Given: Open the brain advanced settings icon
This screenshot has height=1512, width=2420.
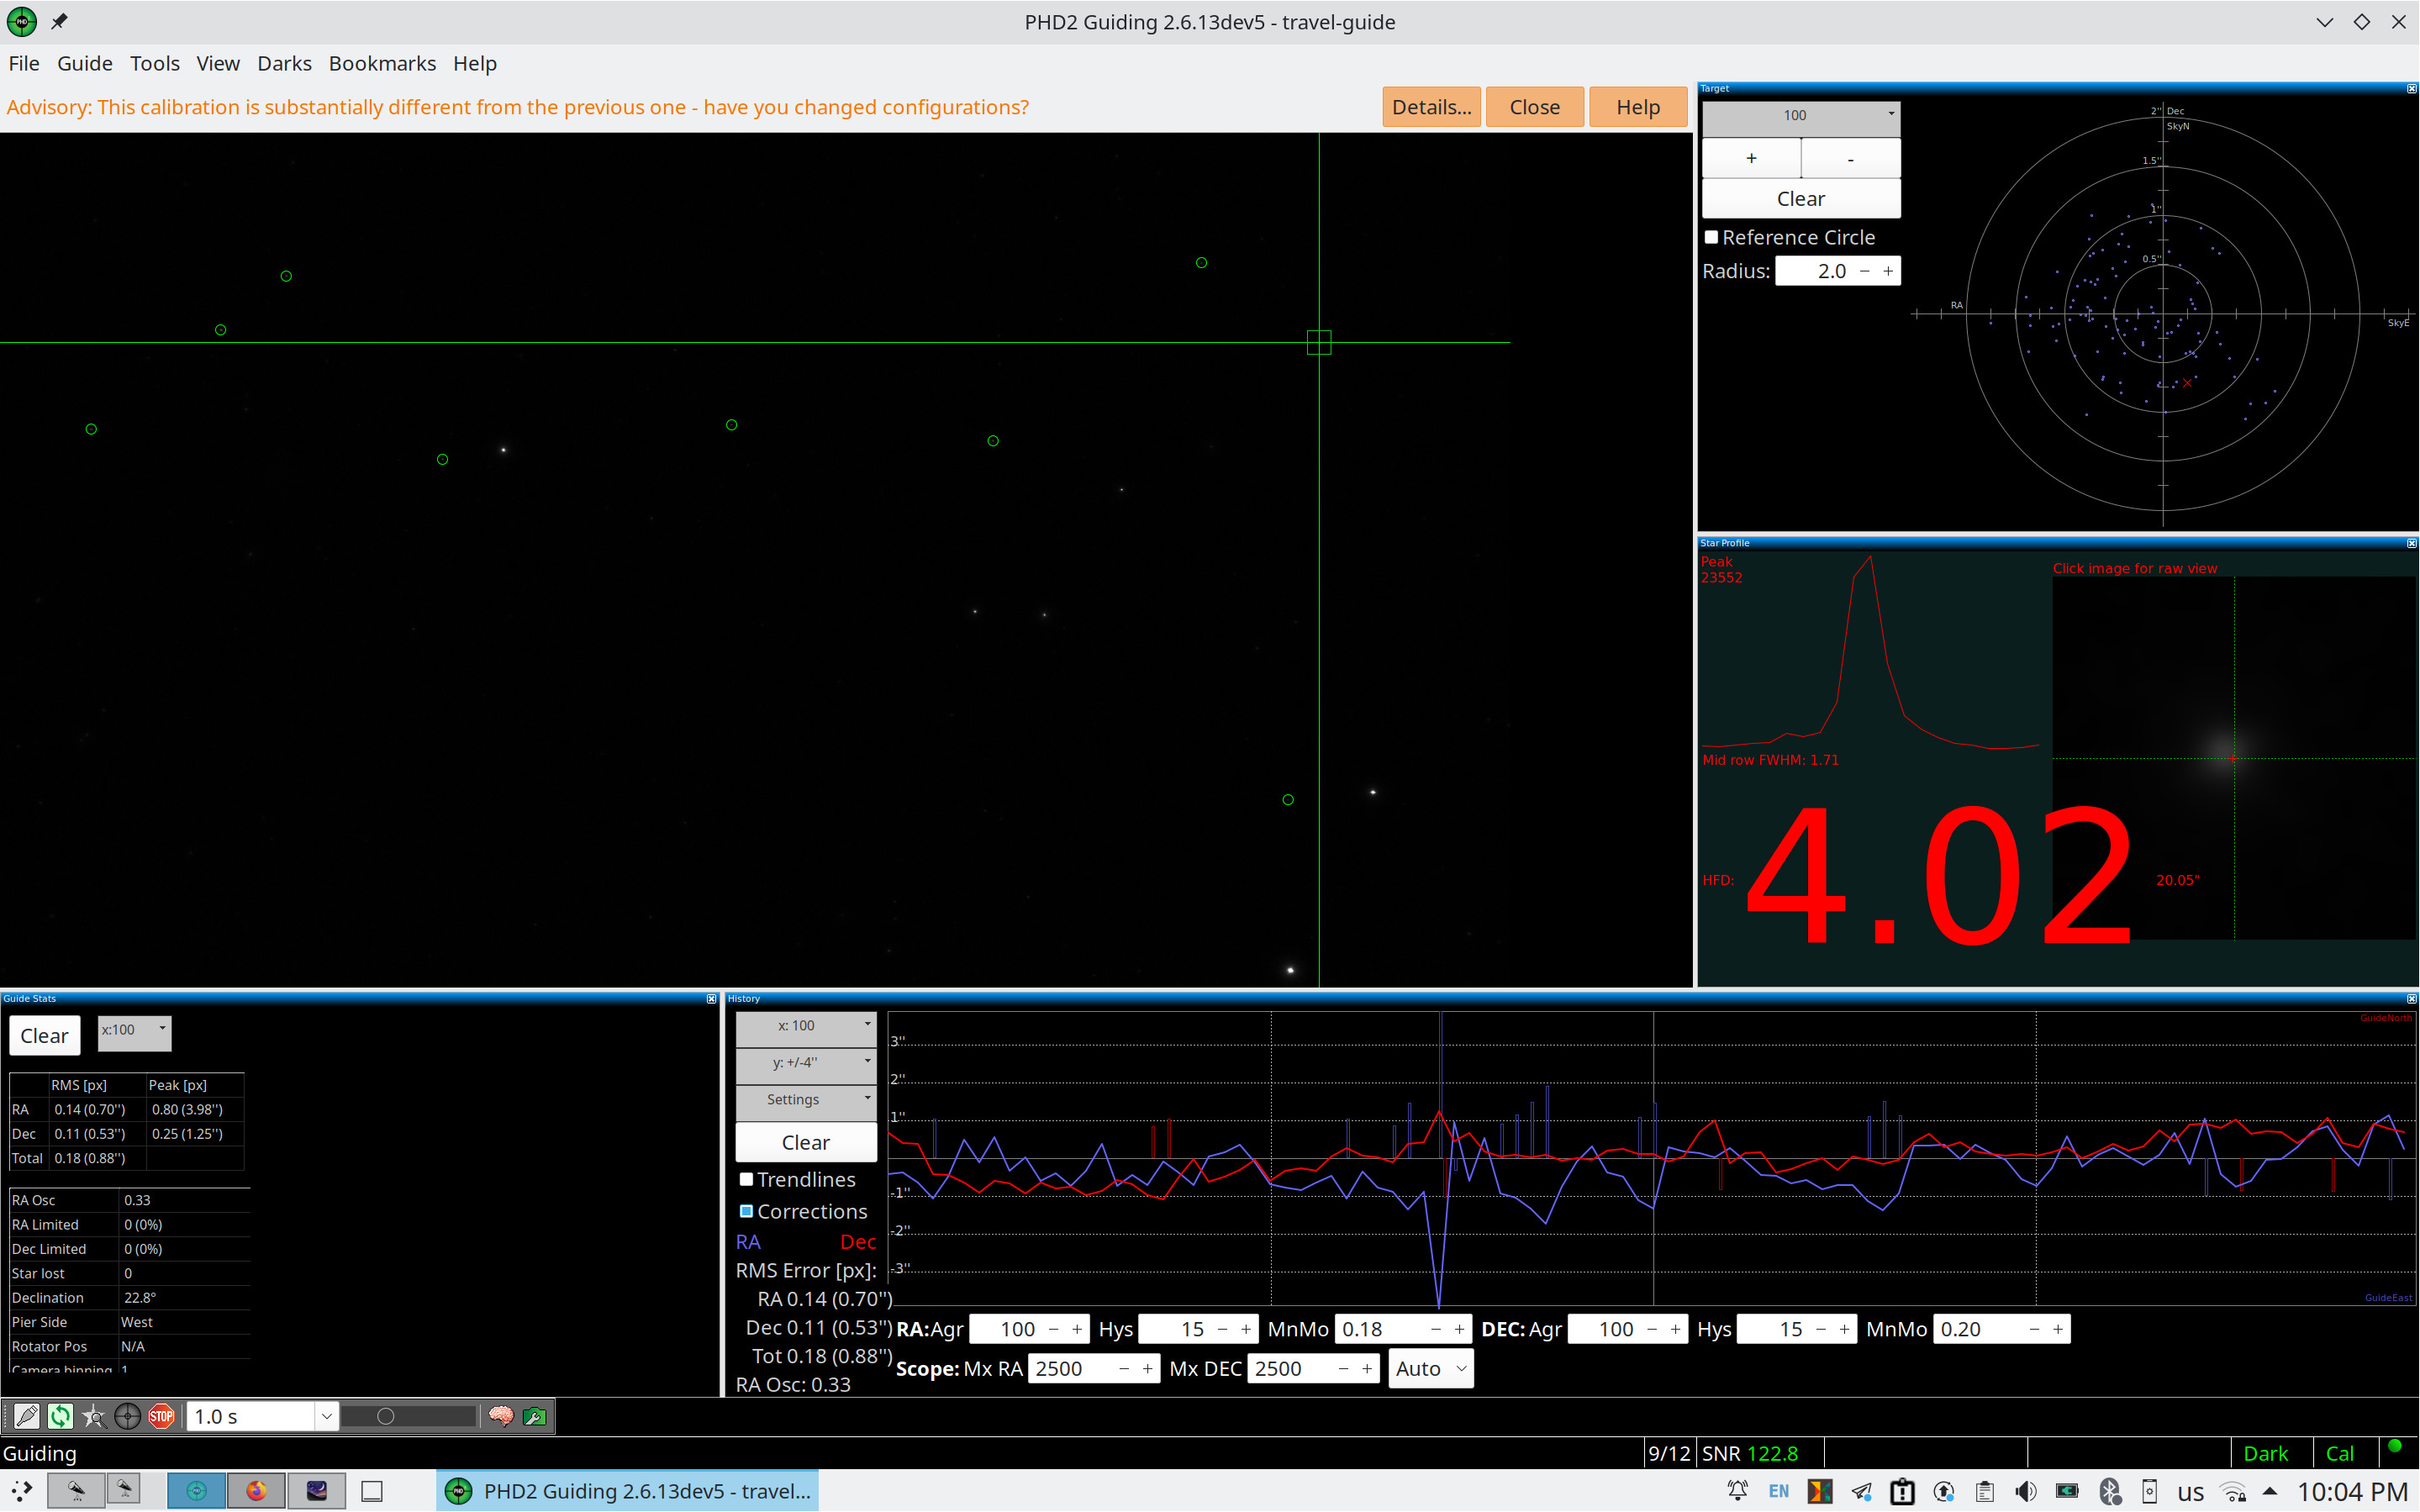Looking at the screenshot, I should coord(501,1416).
